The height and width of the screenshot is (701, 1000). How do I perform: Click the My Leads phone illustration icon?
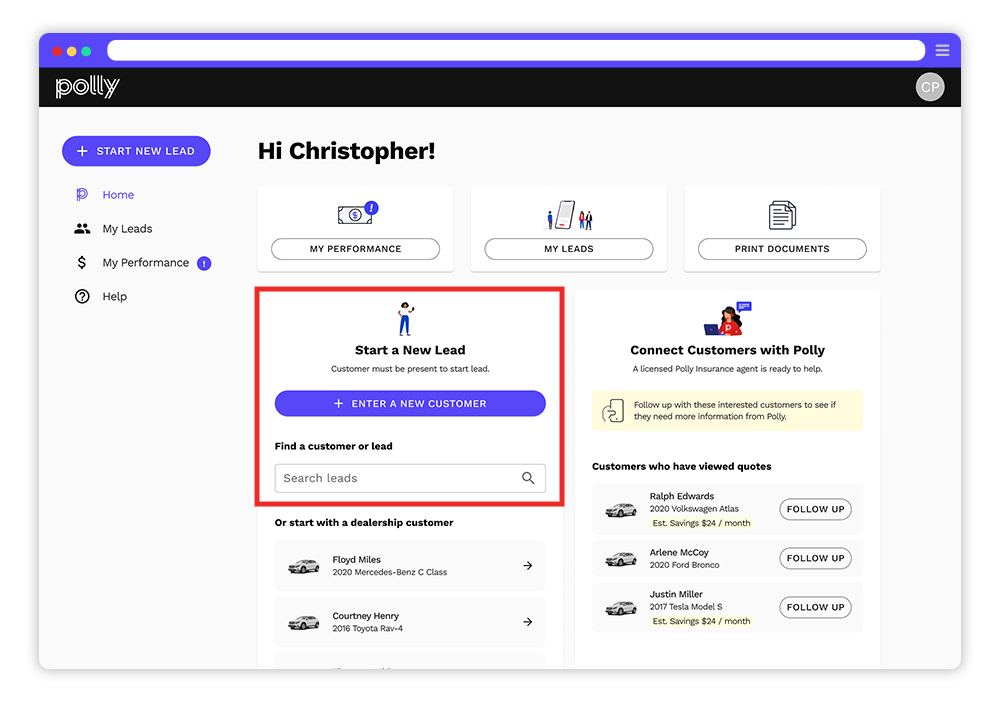tap(568, 214)
